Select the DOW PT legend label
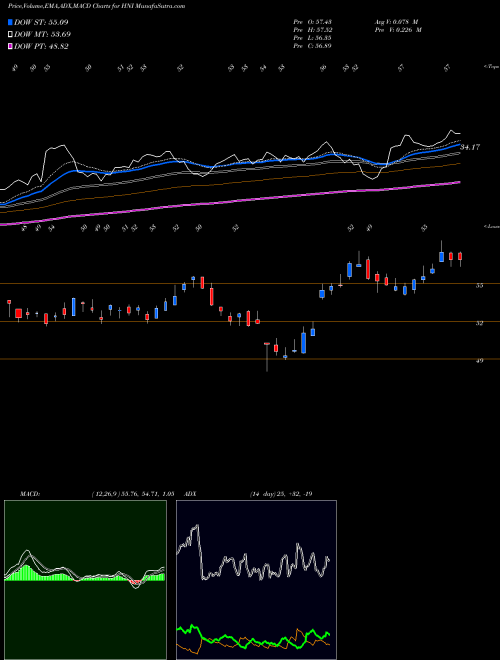This screenshot has height=660, width=500. (41, 46)
